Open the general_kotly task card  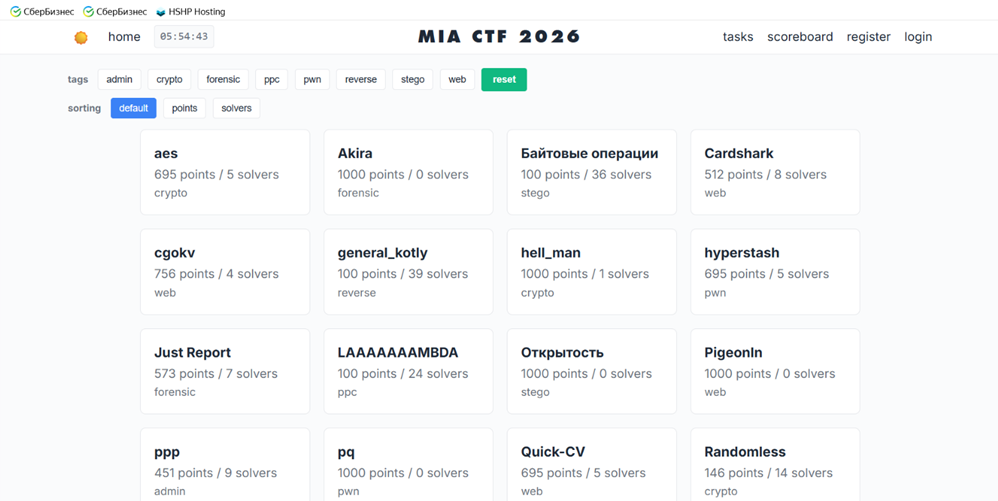pyautogui.click(x=409, y=272)
